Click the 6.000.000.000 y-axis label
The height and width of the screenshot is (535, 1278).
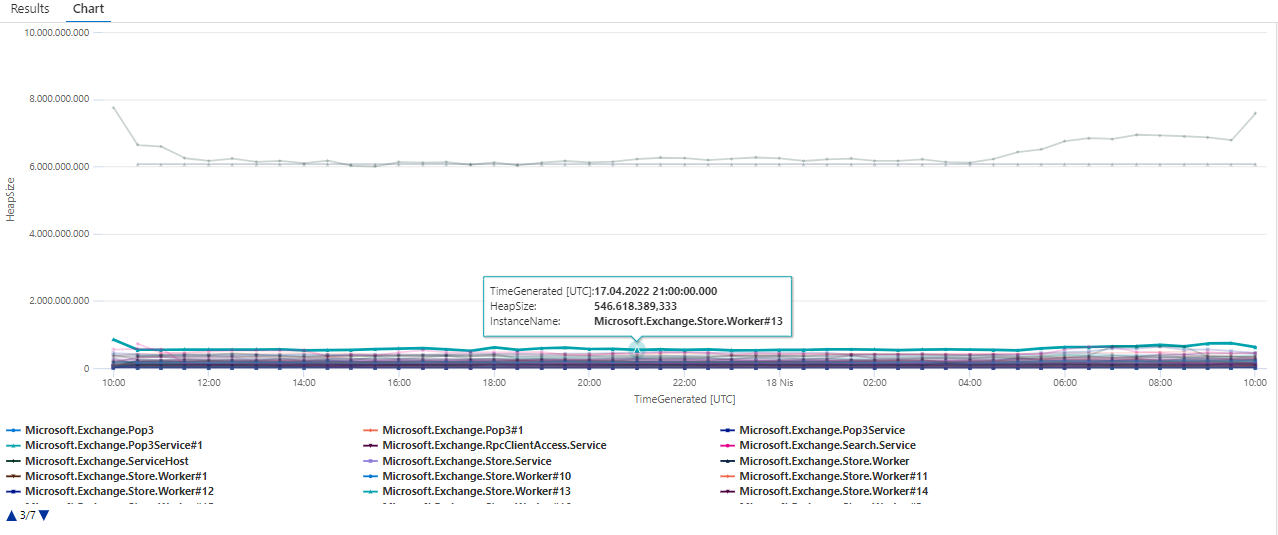point(56,167)
